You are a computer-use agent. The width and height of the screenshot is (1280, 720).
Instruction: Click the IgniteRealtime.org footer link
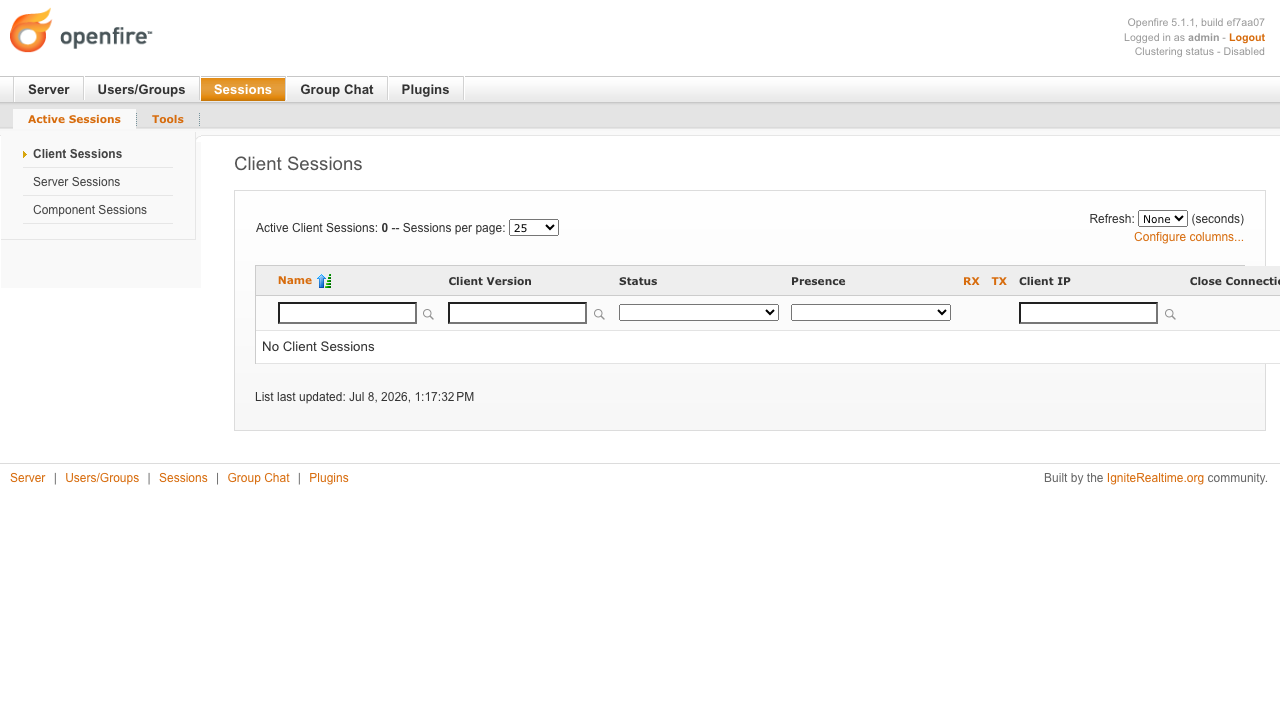[x=1155, y=478]
